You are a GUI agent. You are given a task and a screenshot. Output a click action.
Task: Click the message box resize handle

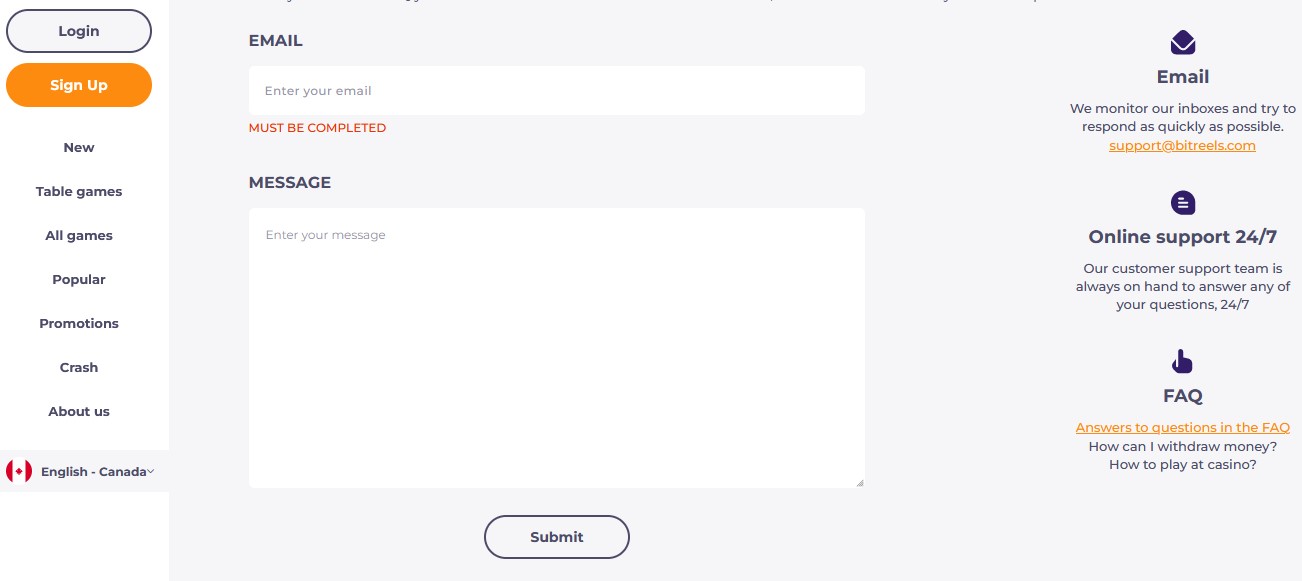(859, 482)
